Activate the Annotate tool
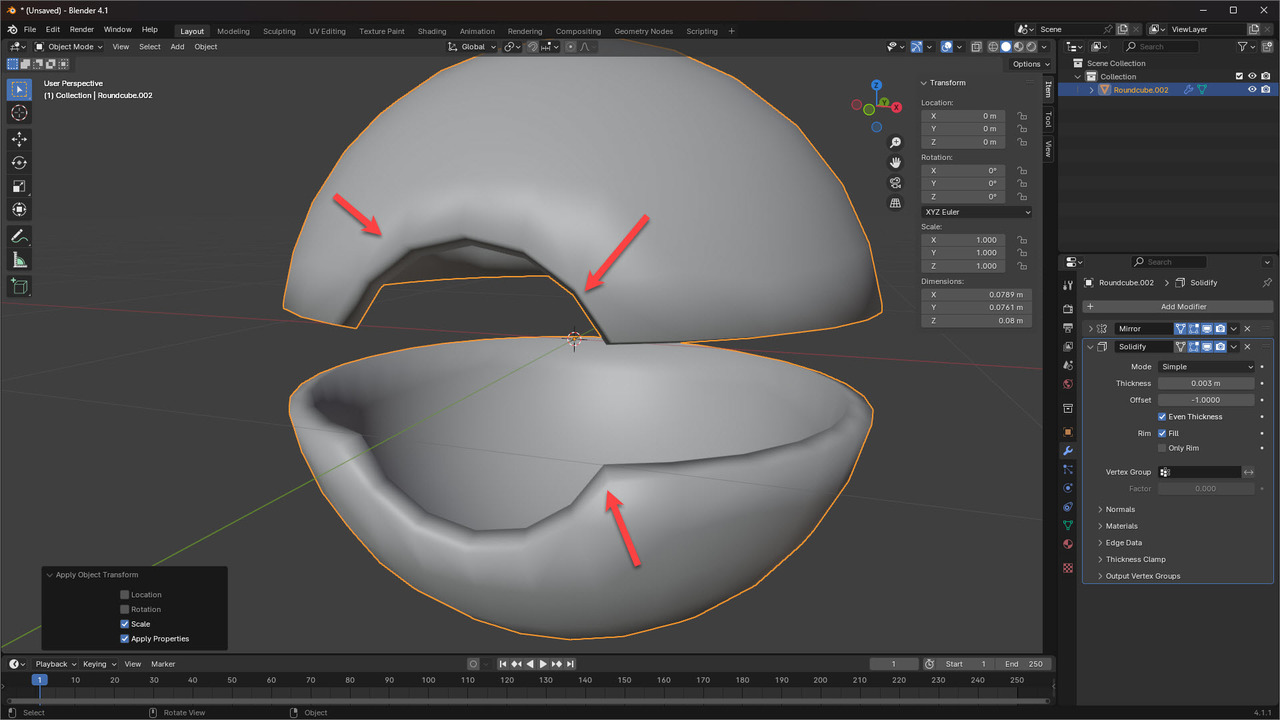This screenshot has height=720, width=1280. [19, 237]
